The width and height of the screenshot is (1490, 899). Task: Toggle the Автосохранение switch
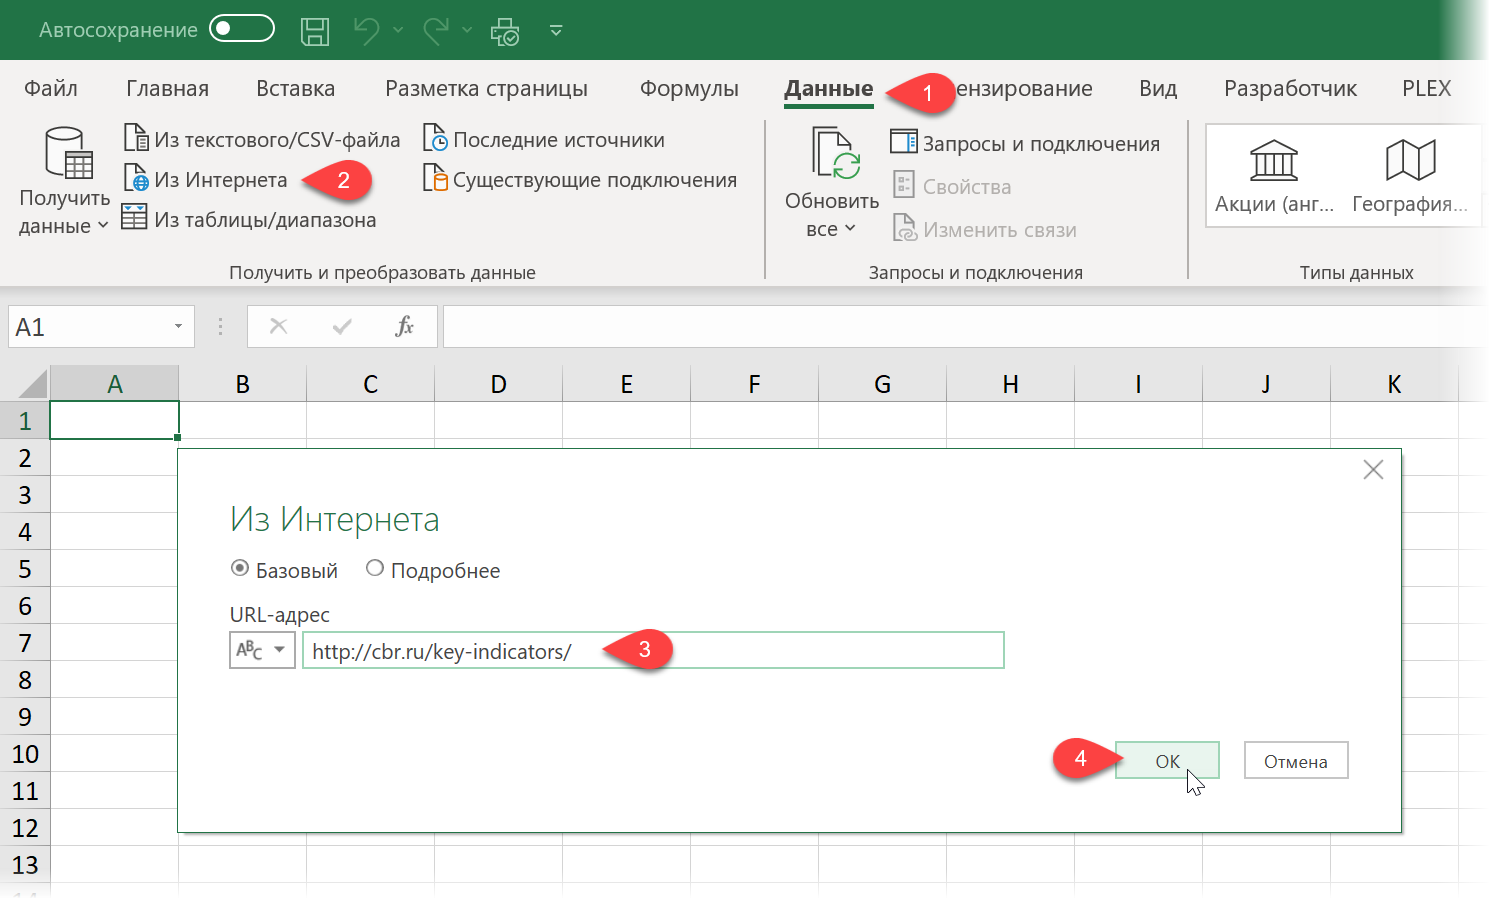click(241, 29)
